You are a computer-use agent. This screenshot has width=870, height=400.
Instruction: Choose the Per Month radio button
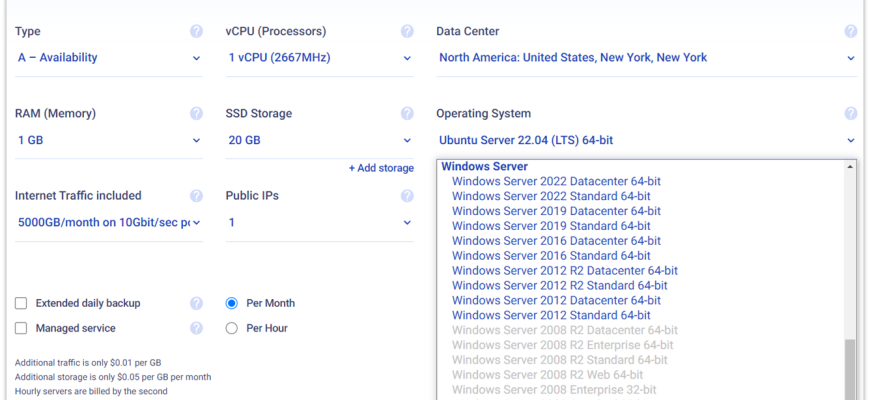pyautogui.click(x=232, y=303)
